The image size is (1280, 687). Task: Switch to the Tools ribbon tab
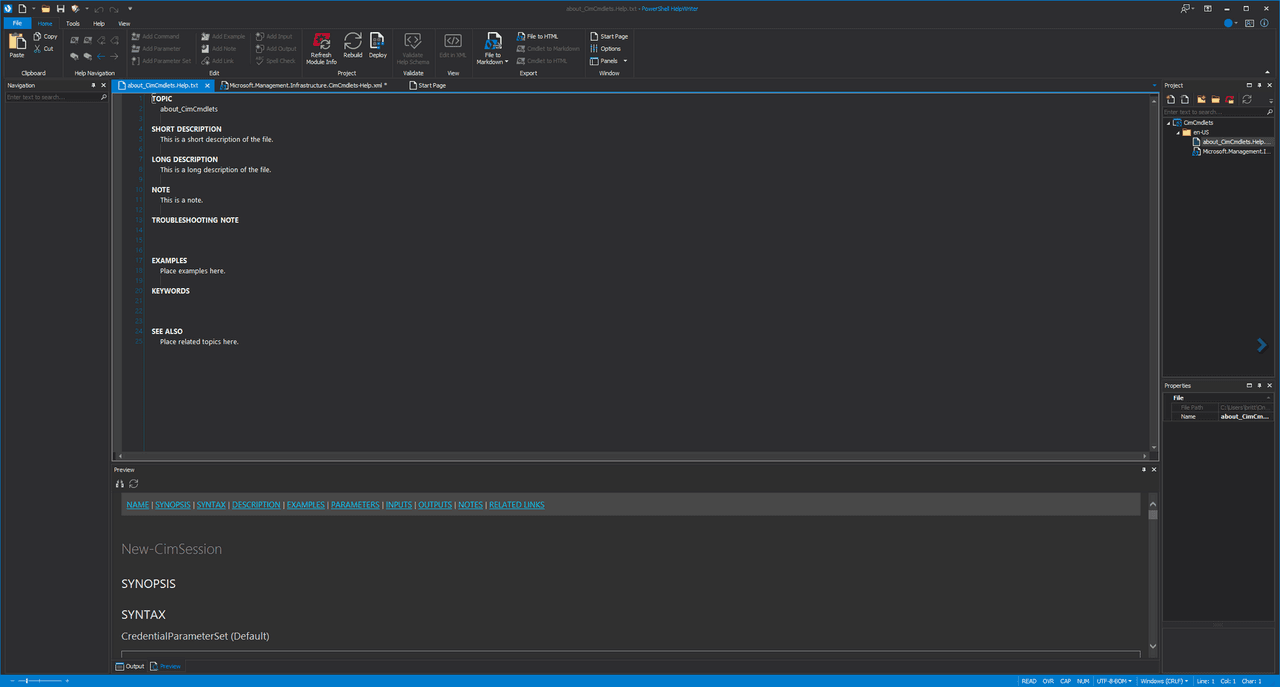[x=73, y=22]
